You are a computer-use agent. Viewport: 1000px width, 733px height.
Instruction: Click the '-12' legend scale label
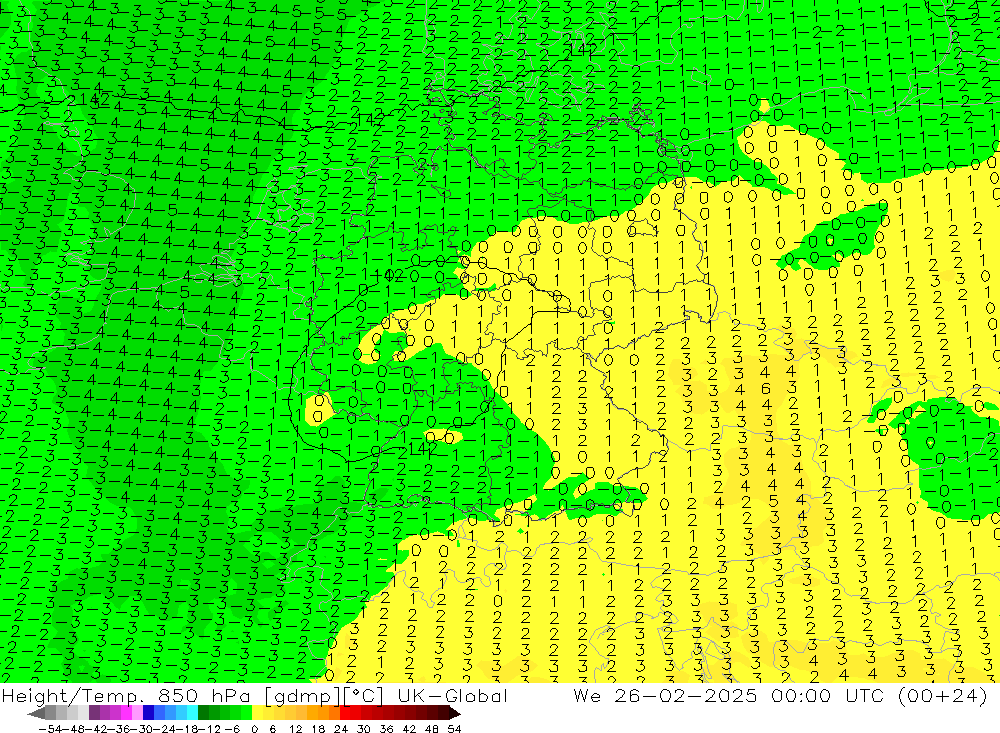pos(210,729)
